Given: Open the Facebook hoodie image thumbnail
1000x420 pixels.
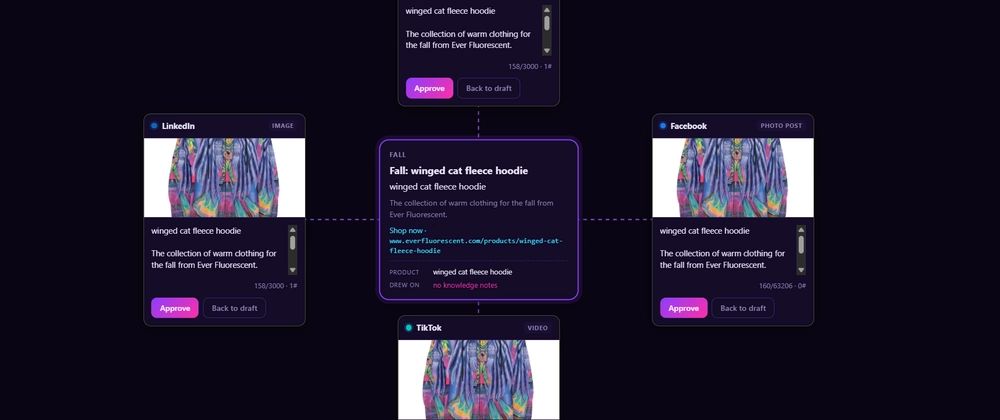Looking at the screenshot, I should (733, 178).
